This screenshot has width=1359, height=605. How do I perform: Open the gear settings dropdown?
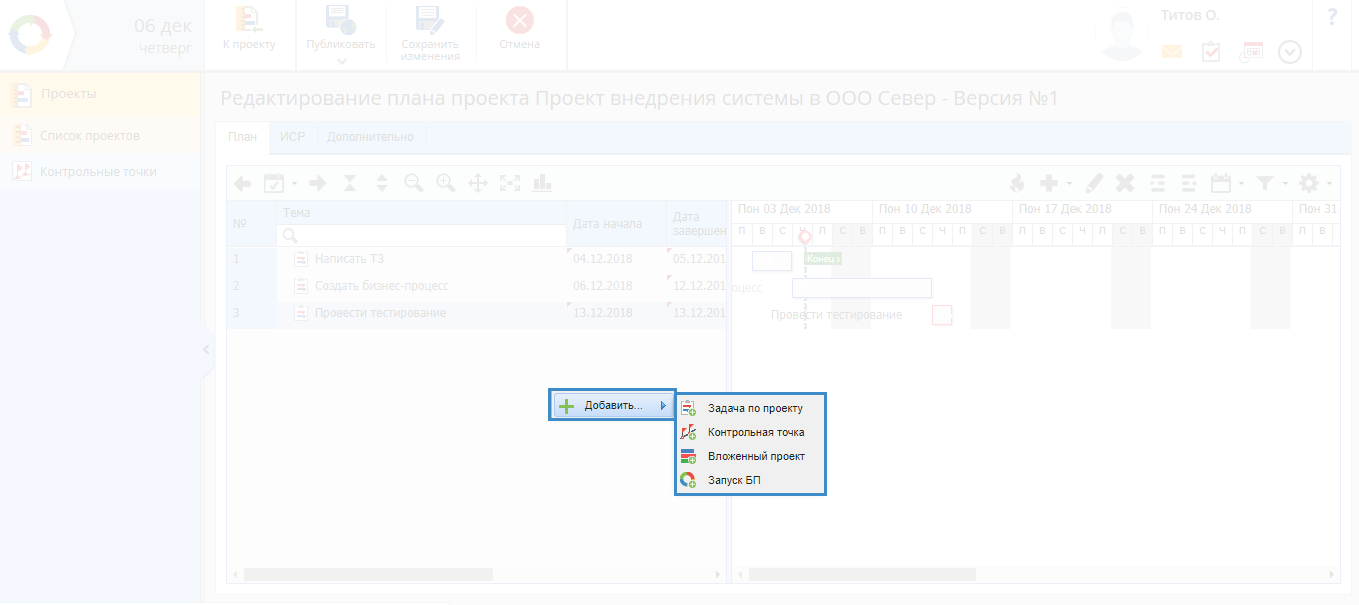coord(1314,183)
